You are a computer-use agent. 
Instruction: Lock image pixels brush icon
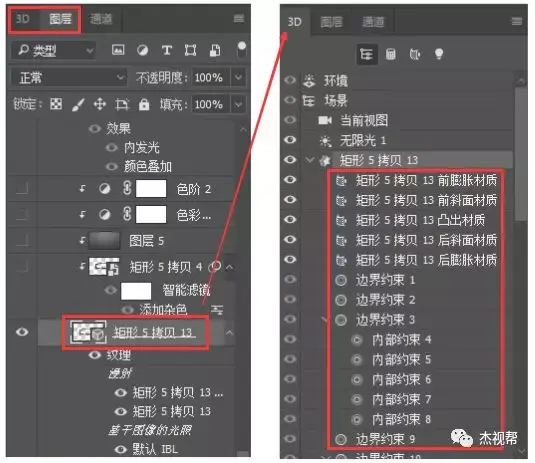coord(78,104)
